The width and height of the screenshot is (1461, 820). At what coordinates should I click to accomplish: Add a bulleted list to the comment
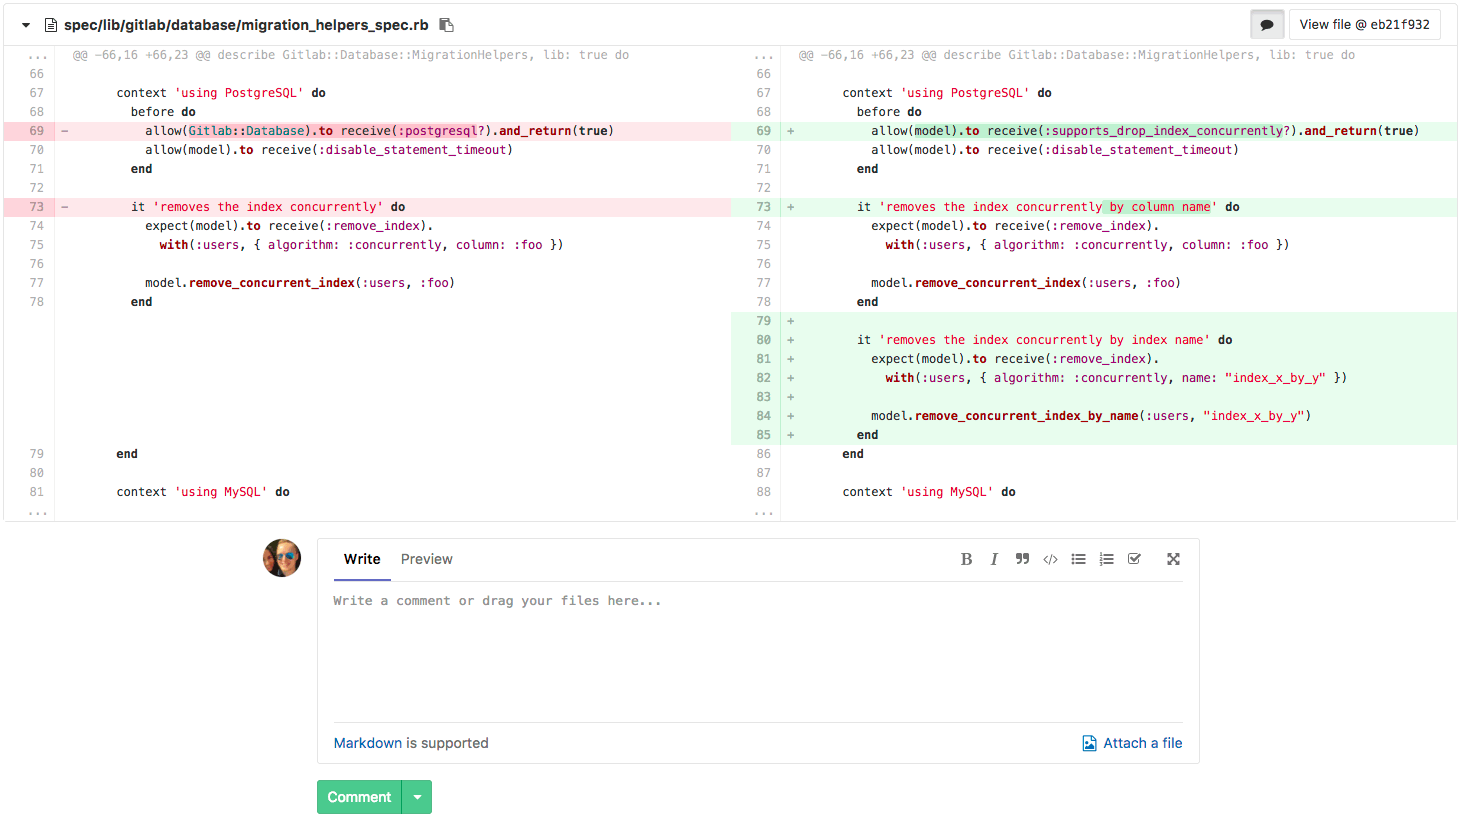point(1078,559)
